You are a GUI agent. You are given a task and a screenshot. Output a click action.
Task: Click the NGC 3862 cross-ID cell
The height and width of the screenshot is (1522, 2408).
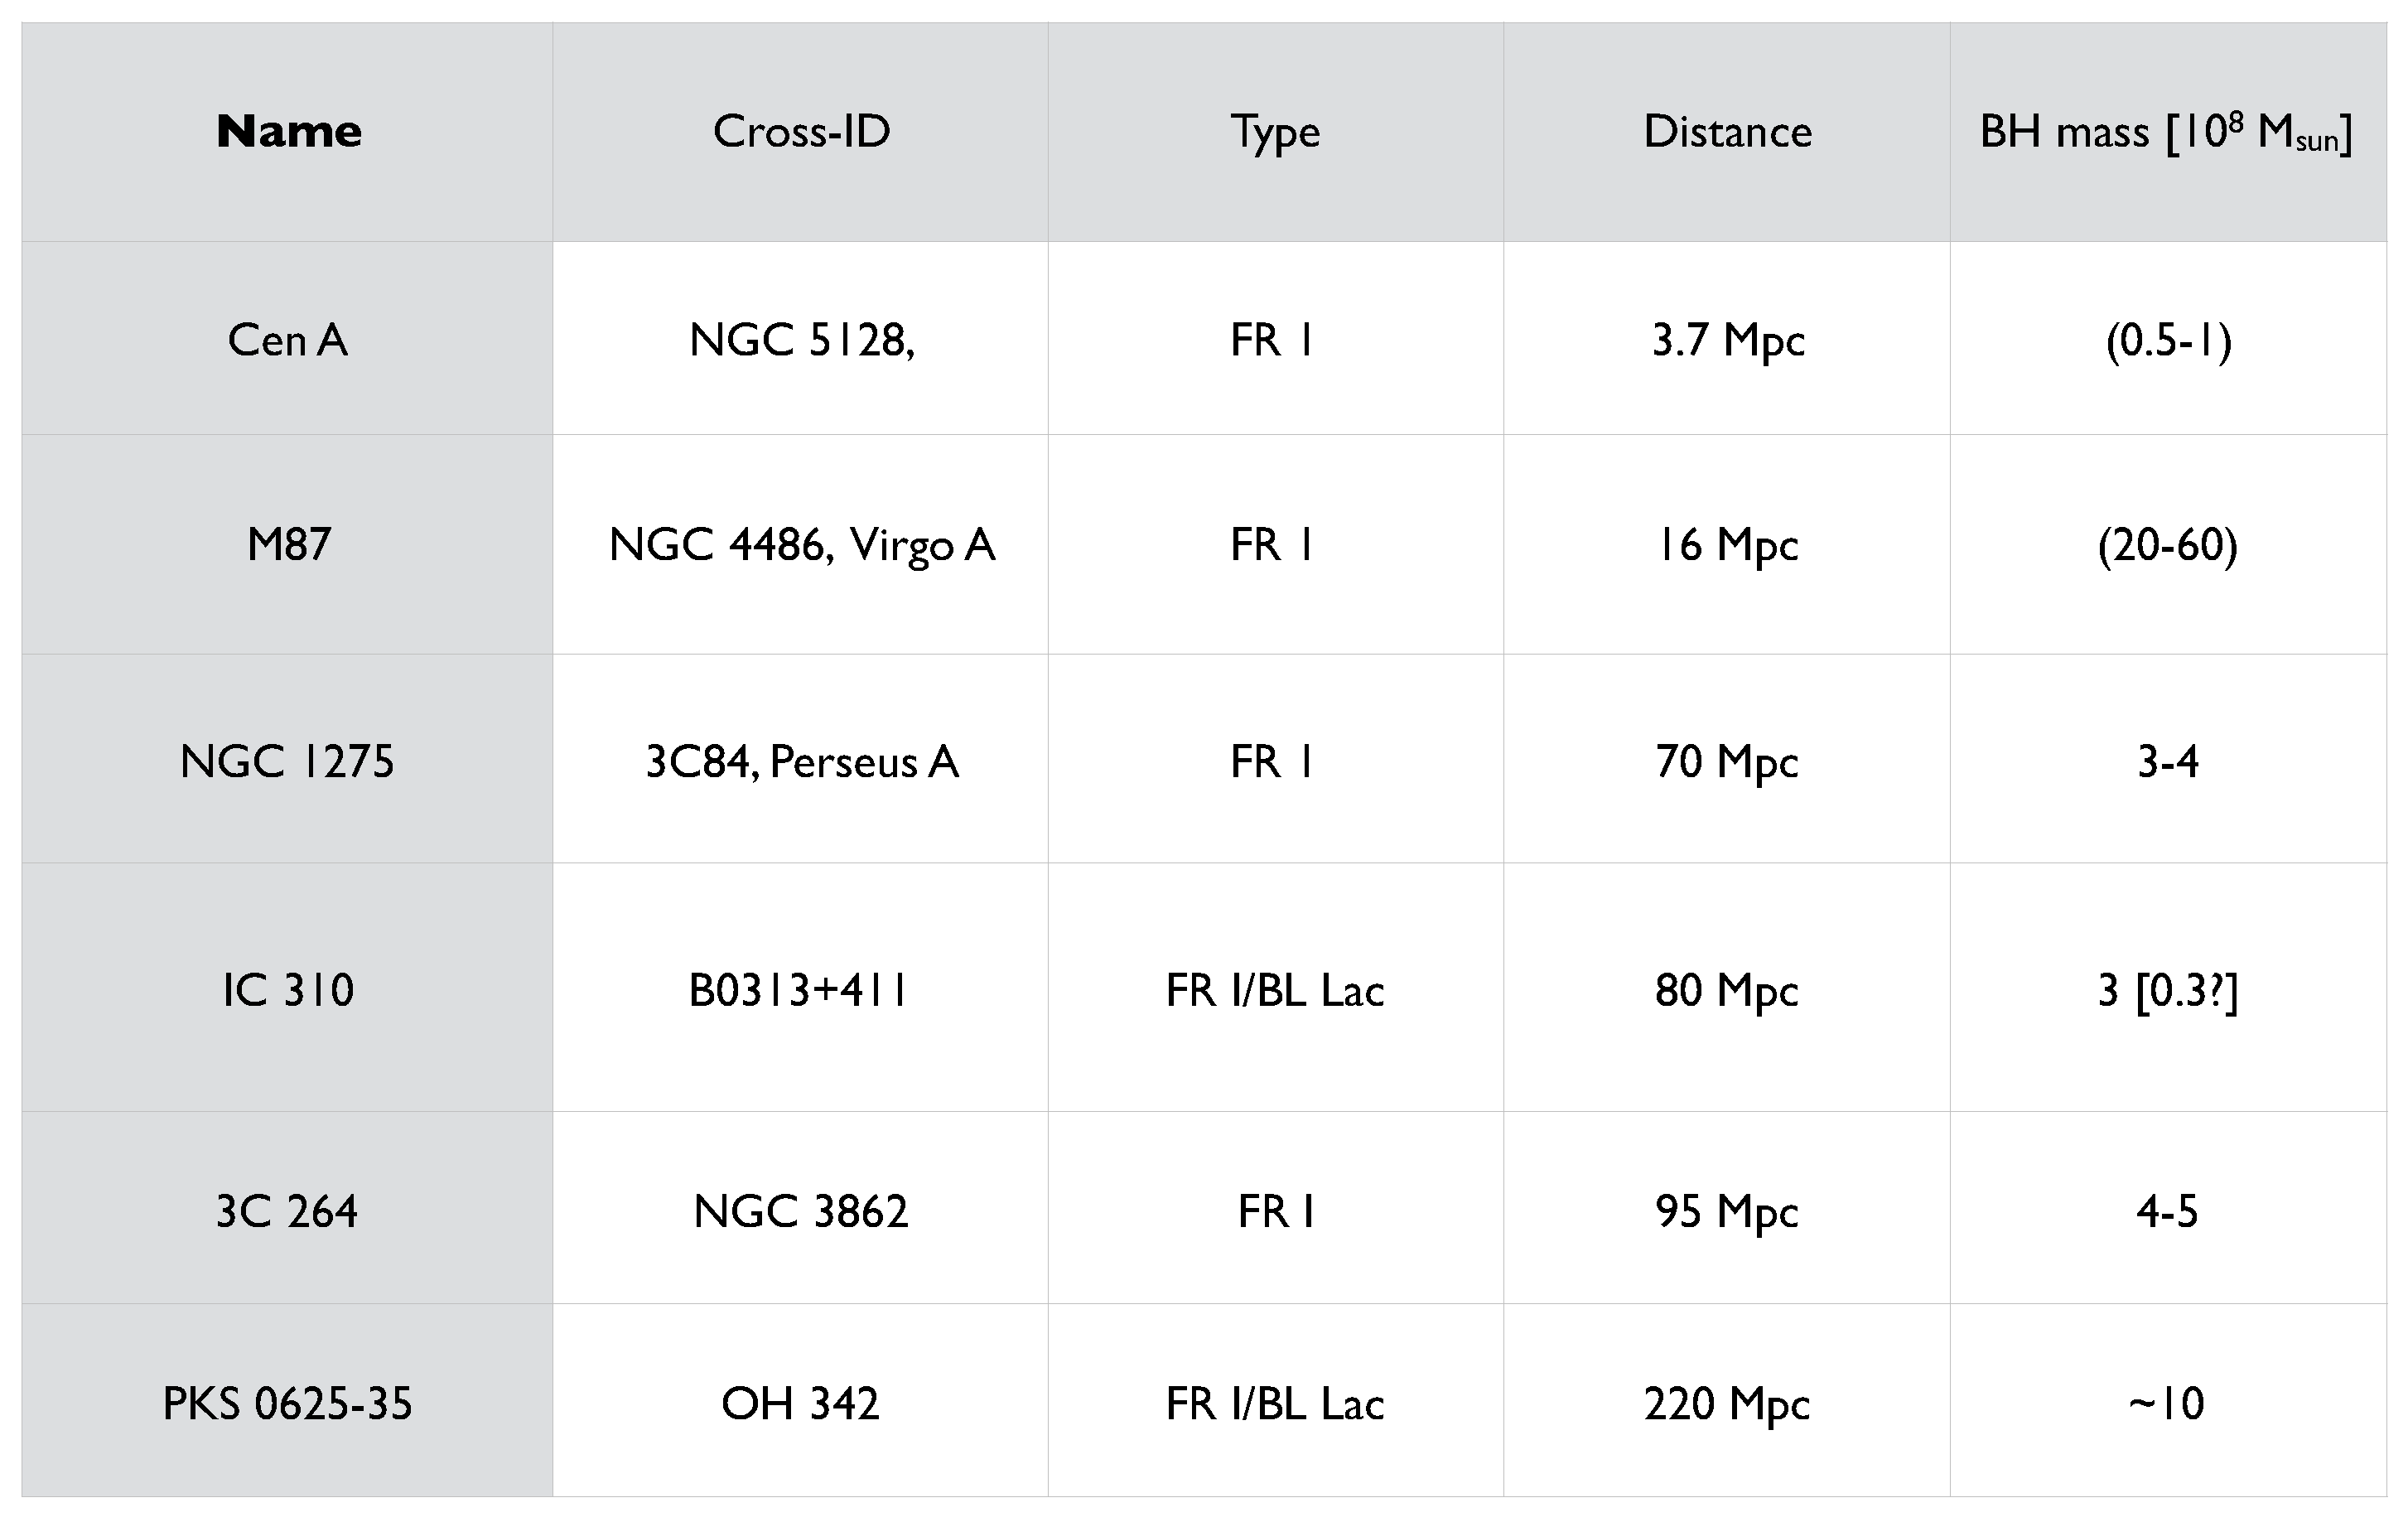(x=801, y=1211)
